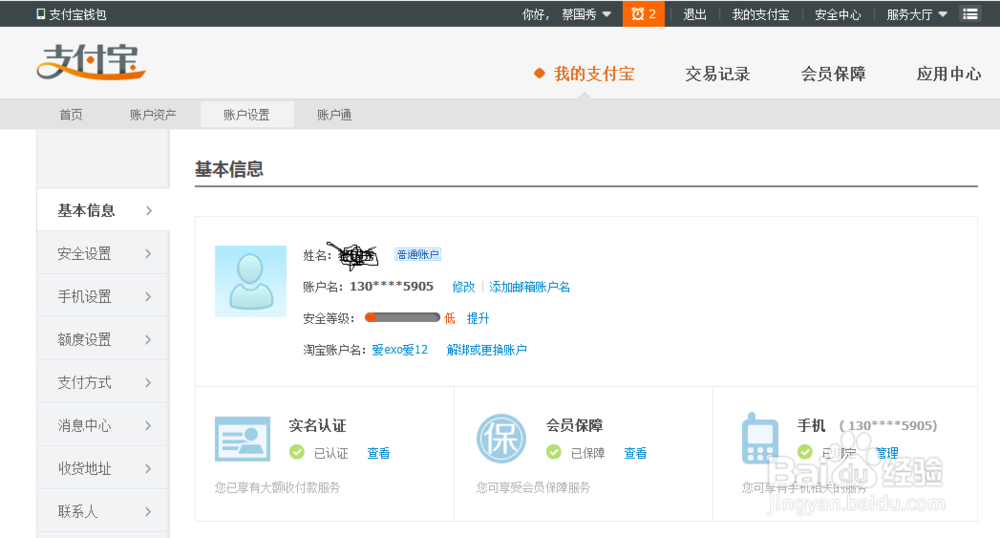
Task: Select 安全设置 in the sidebar
Action: [x=103, y=254]
